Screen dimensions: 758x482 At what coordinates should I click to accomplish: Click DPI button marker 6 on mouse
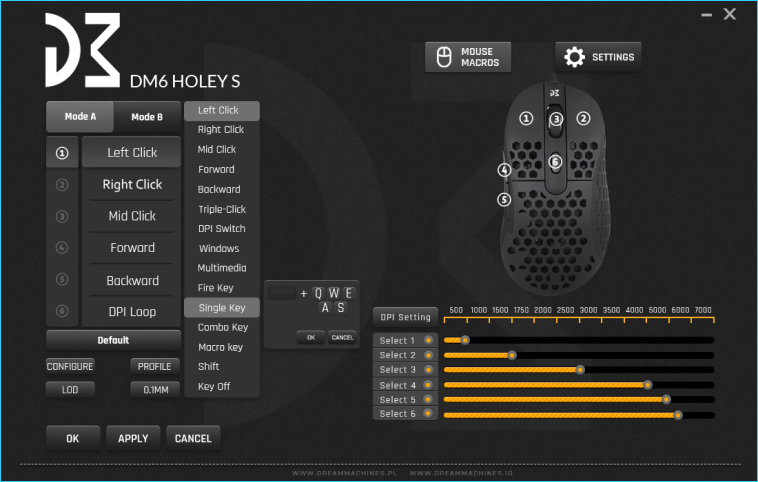(x=555, y=161)
